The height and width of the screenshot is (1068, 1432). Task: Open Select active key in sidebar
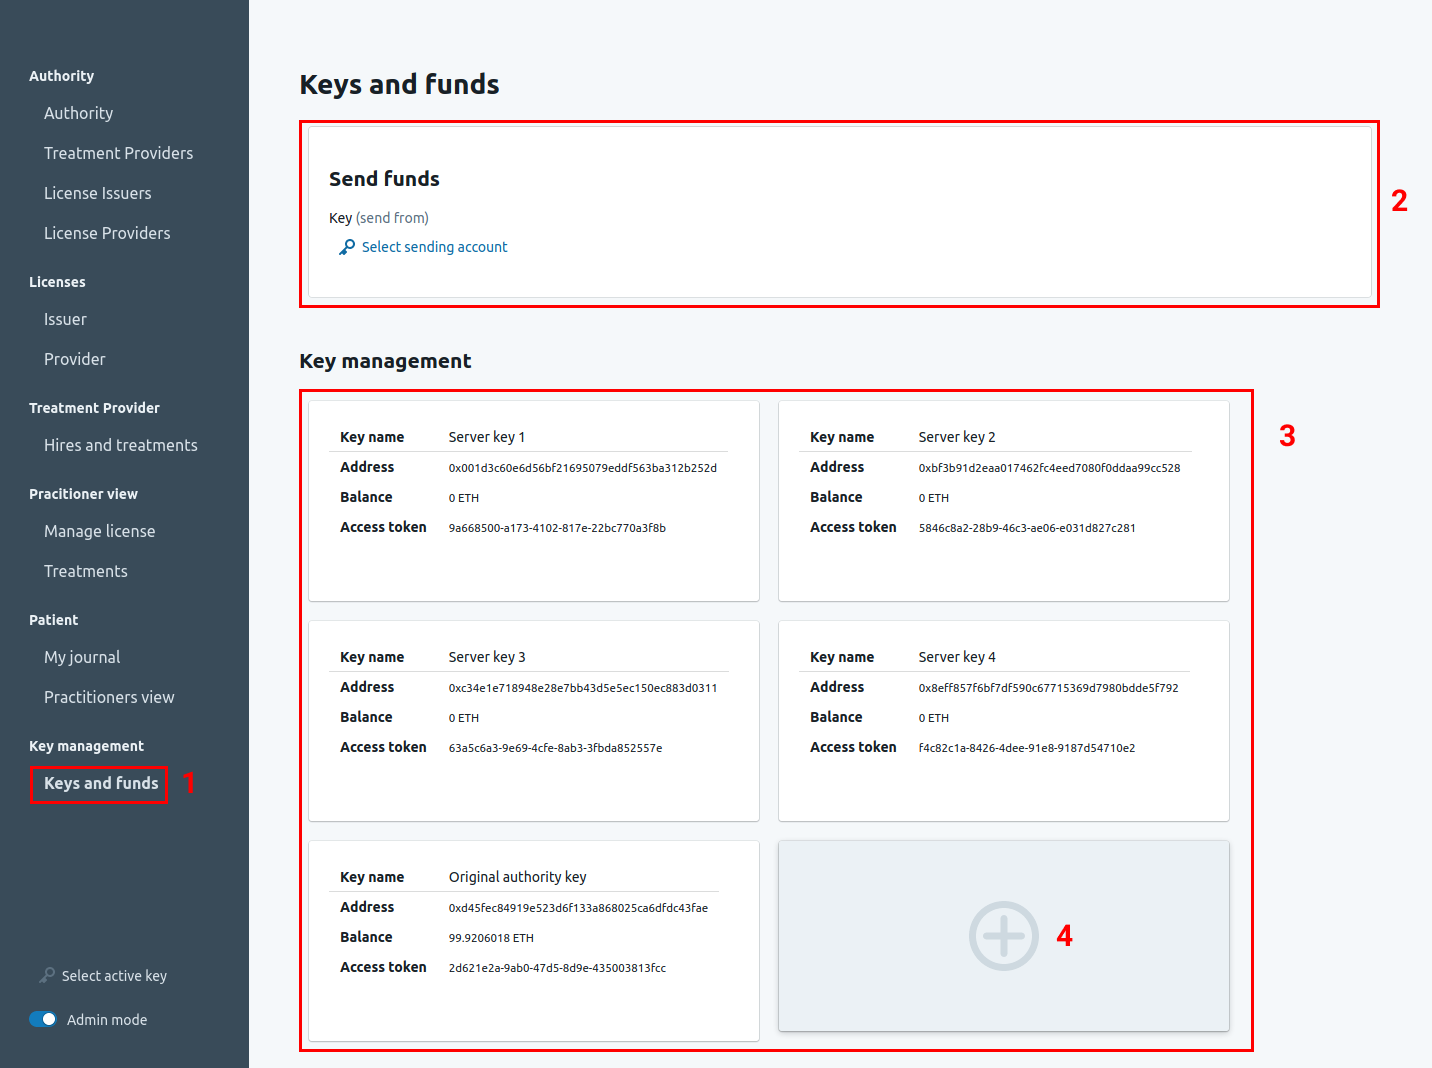click(114, 976)
